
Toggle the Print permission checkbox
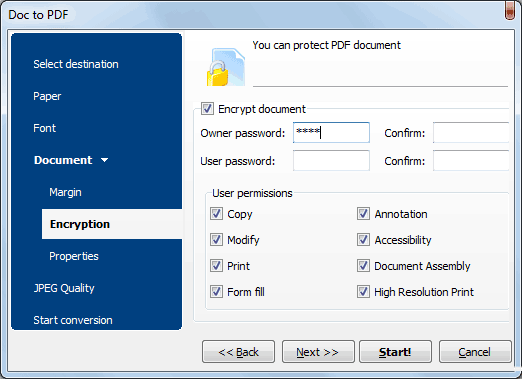pyautogui.click(x=216, y=266)
